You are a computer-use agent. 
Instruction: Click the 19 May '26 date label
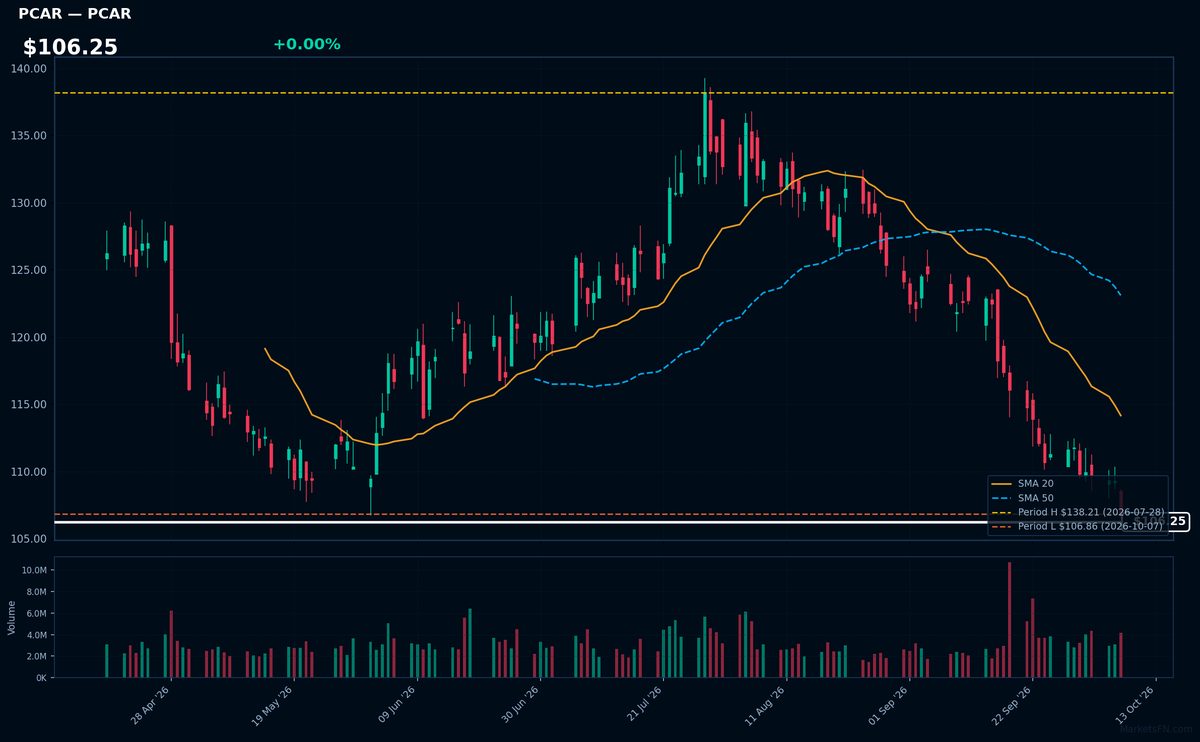point(273,705)
